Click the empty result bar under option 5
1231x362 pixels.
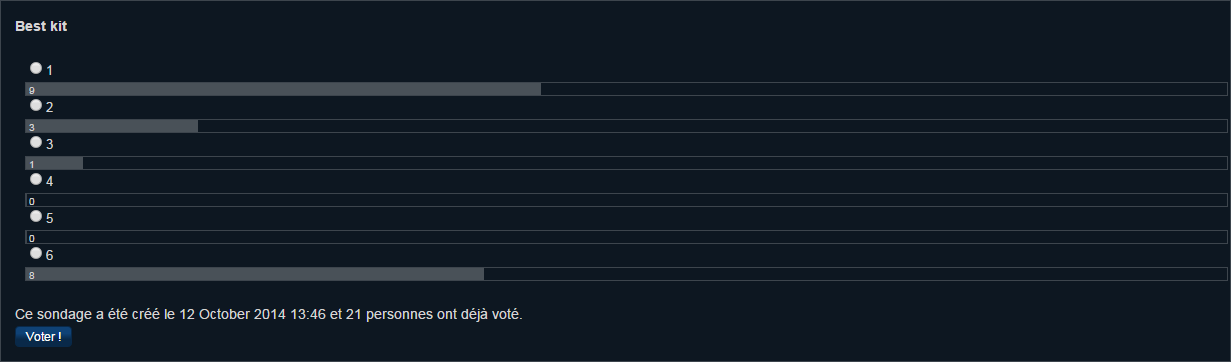click(626, 237)
